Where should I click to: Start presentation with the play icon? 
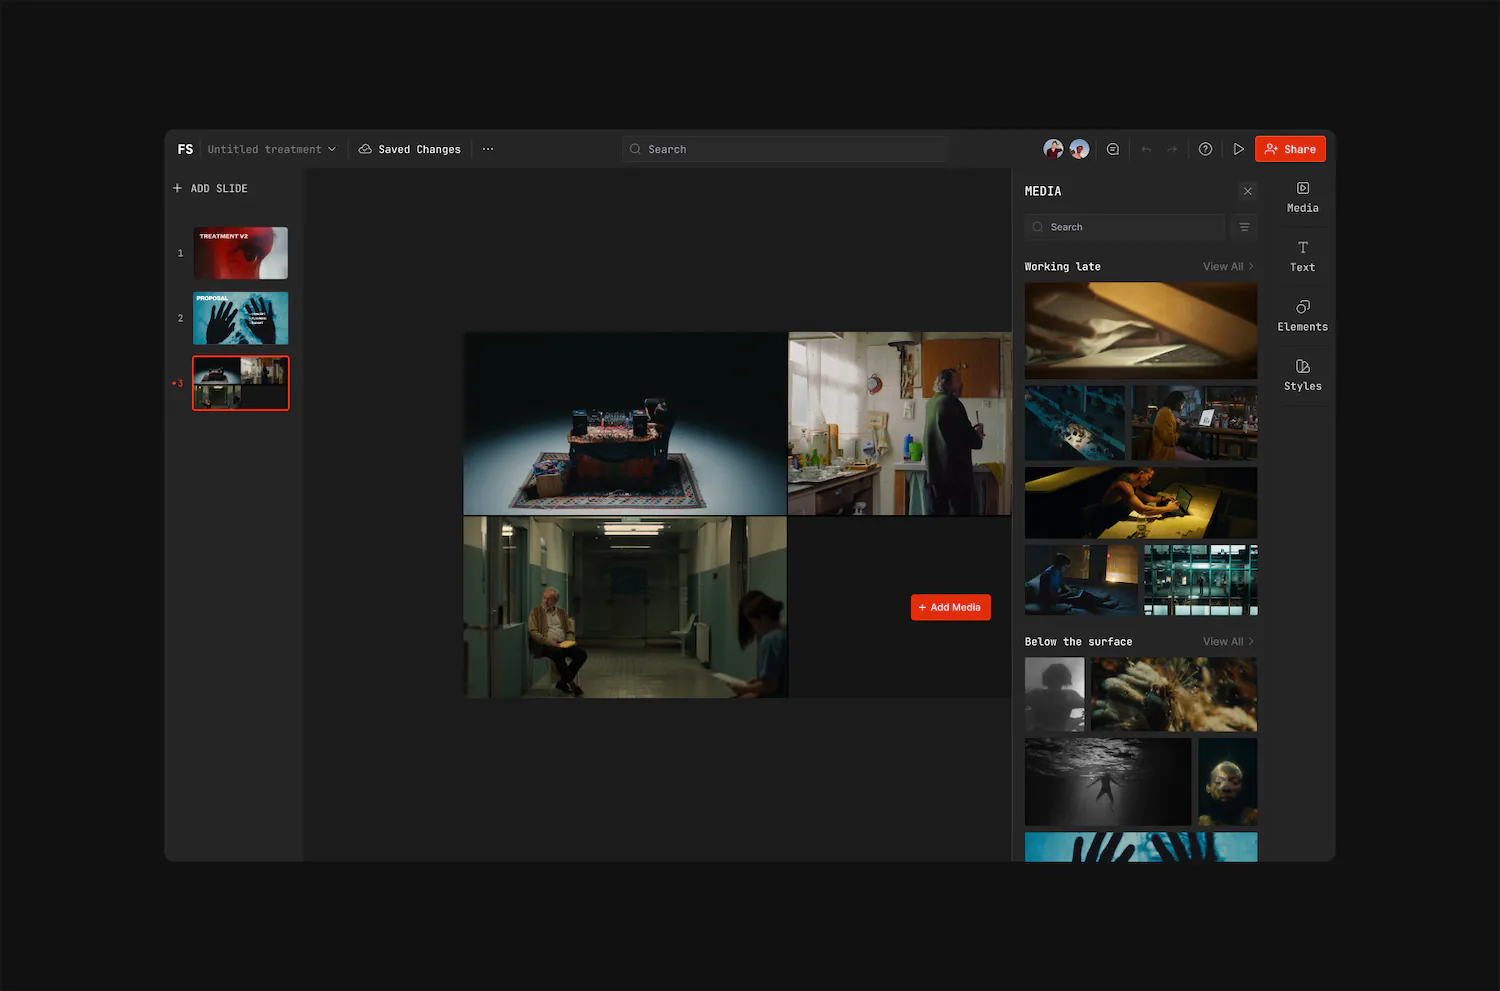[1239, 148]
